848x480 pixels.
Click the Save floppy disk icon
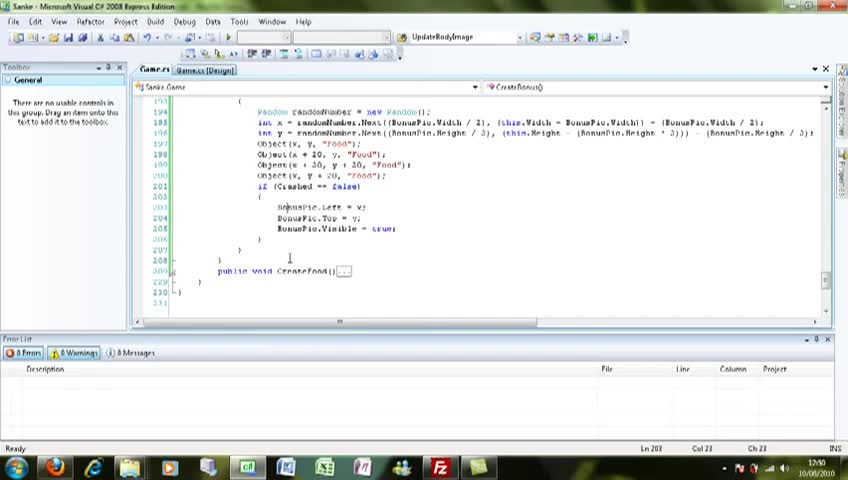click(68, 37)
